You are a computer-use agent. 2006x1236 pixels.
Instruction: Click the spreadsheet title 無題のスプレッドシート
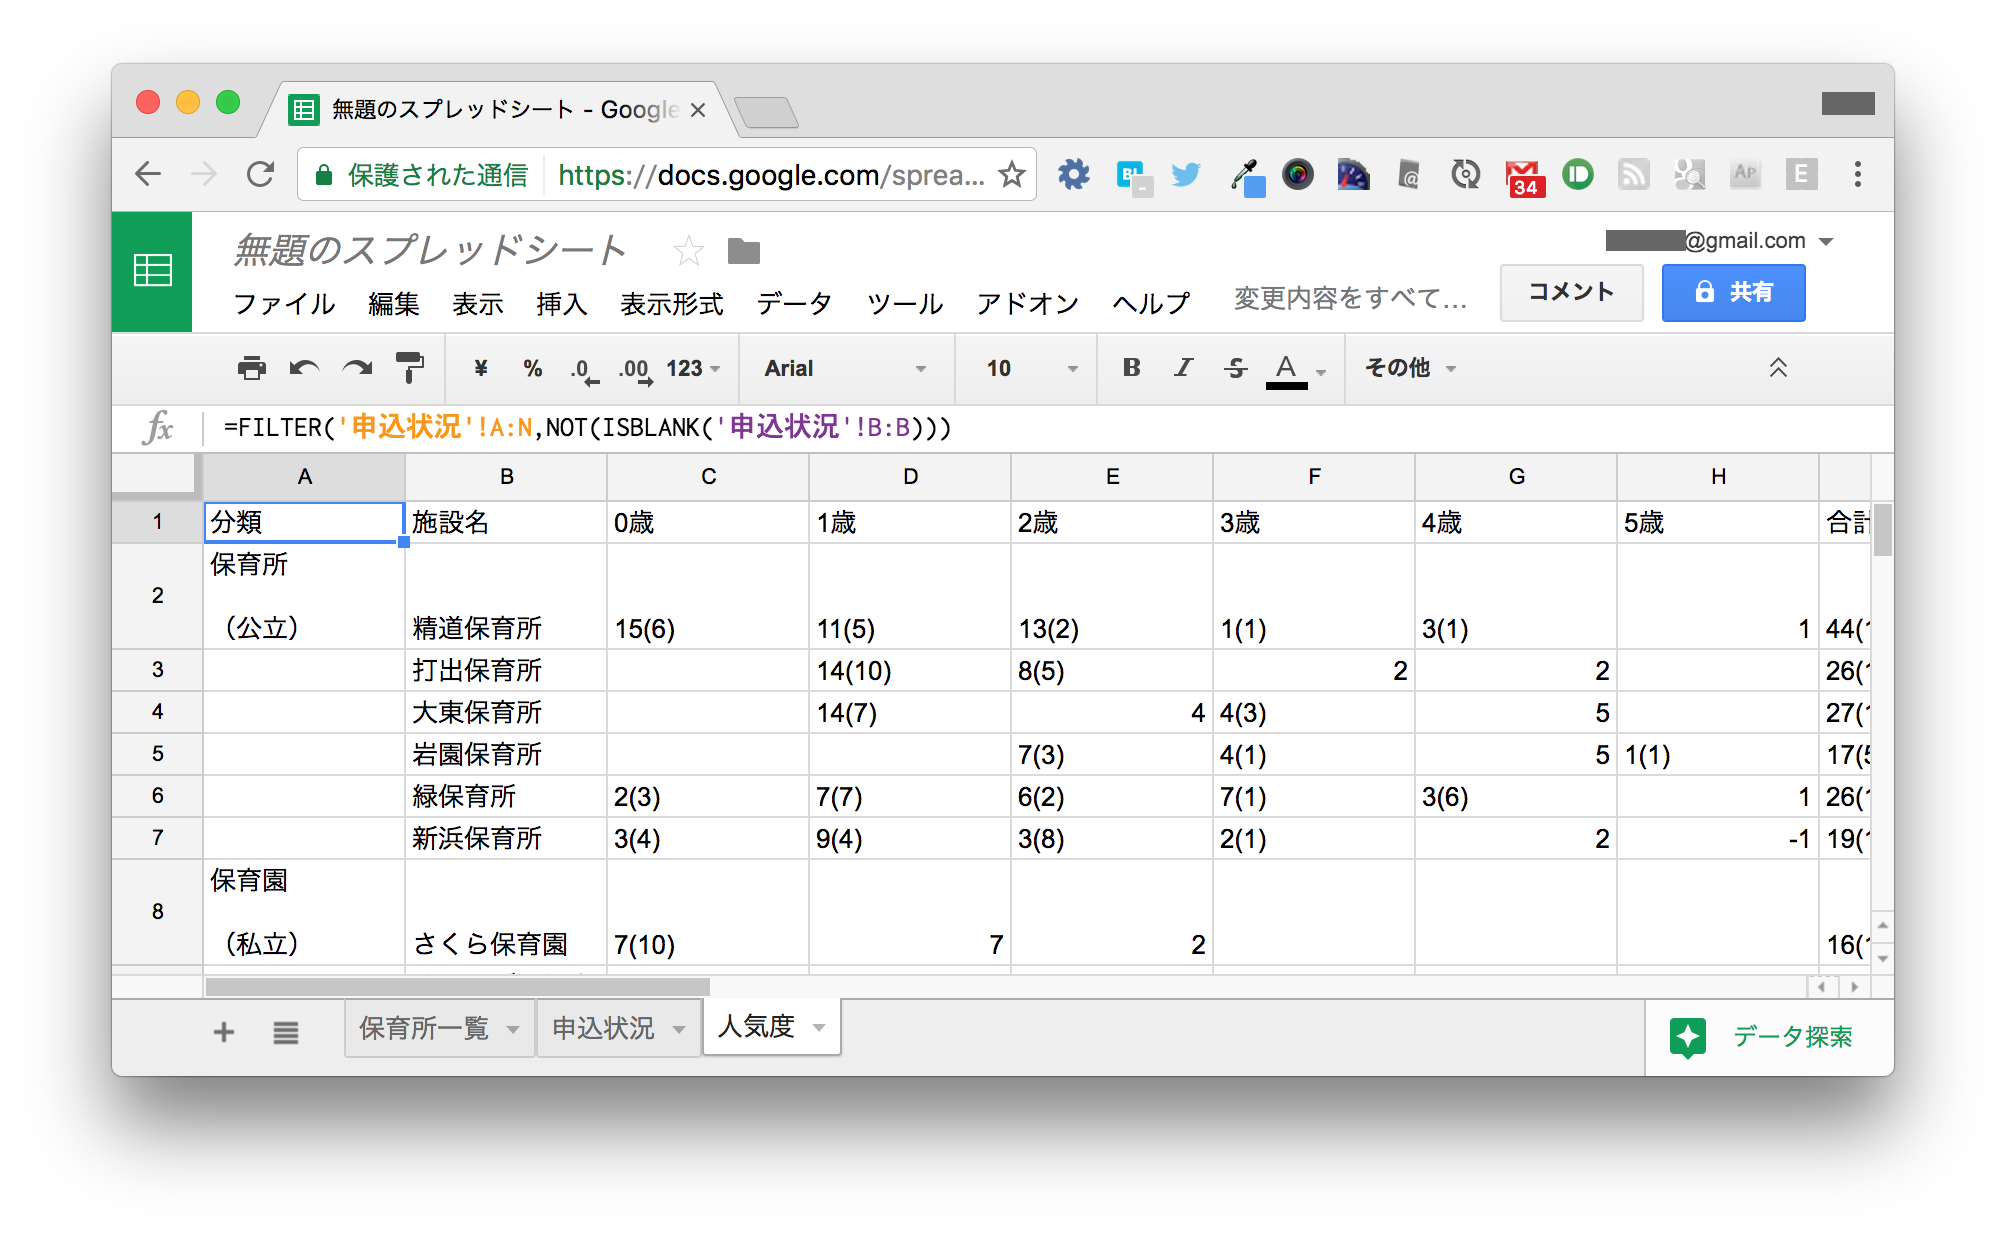tap(430, 250)
